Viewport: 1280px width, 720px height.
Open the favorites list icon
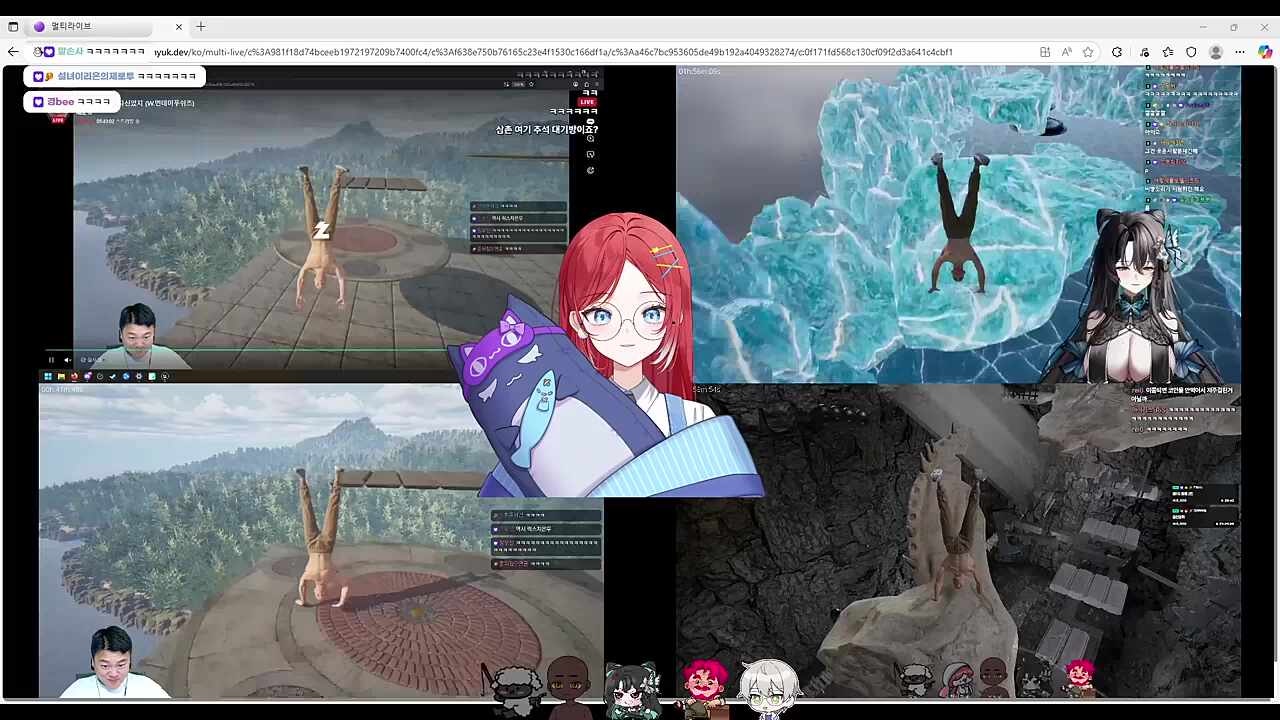pyautogui.click(x=1168, y=52)
